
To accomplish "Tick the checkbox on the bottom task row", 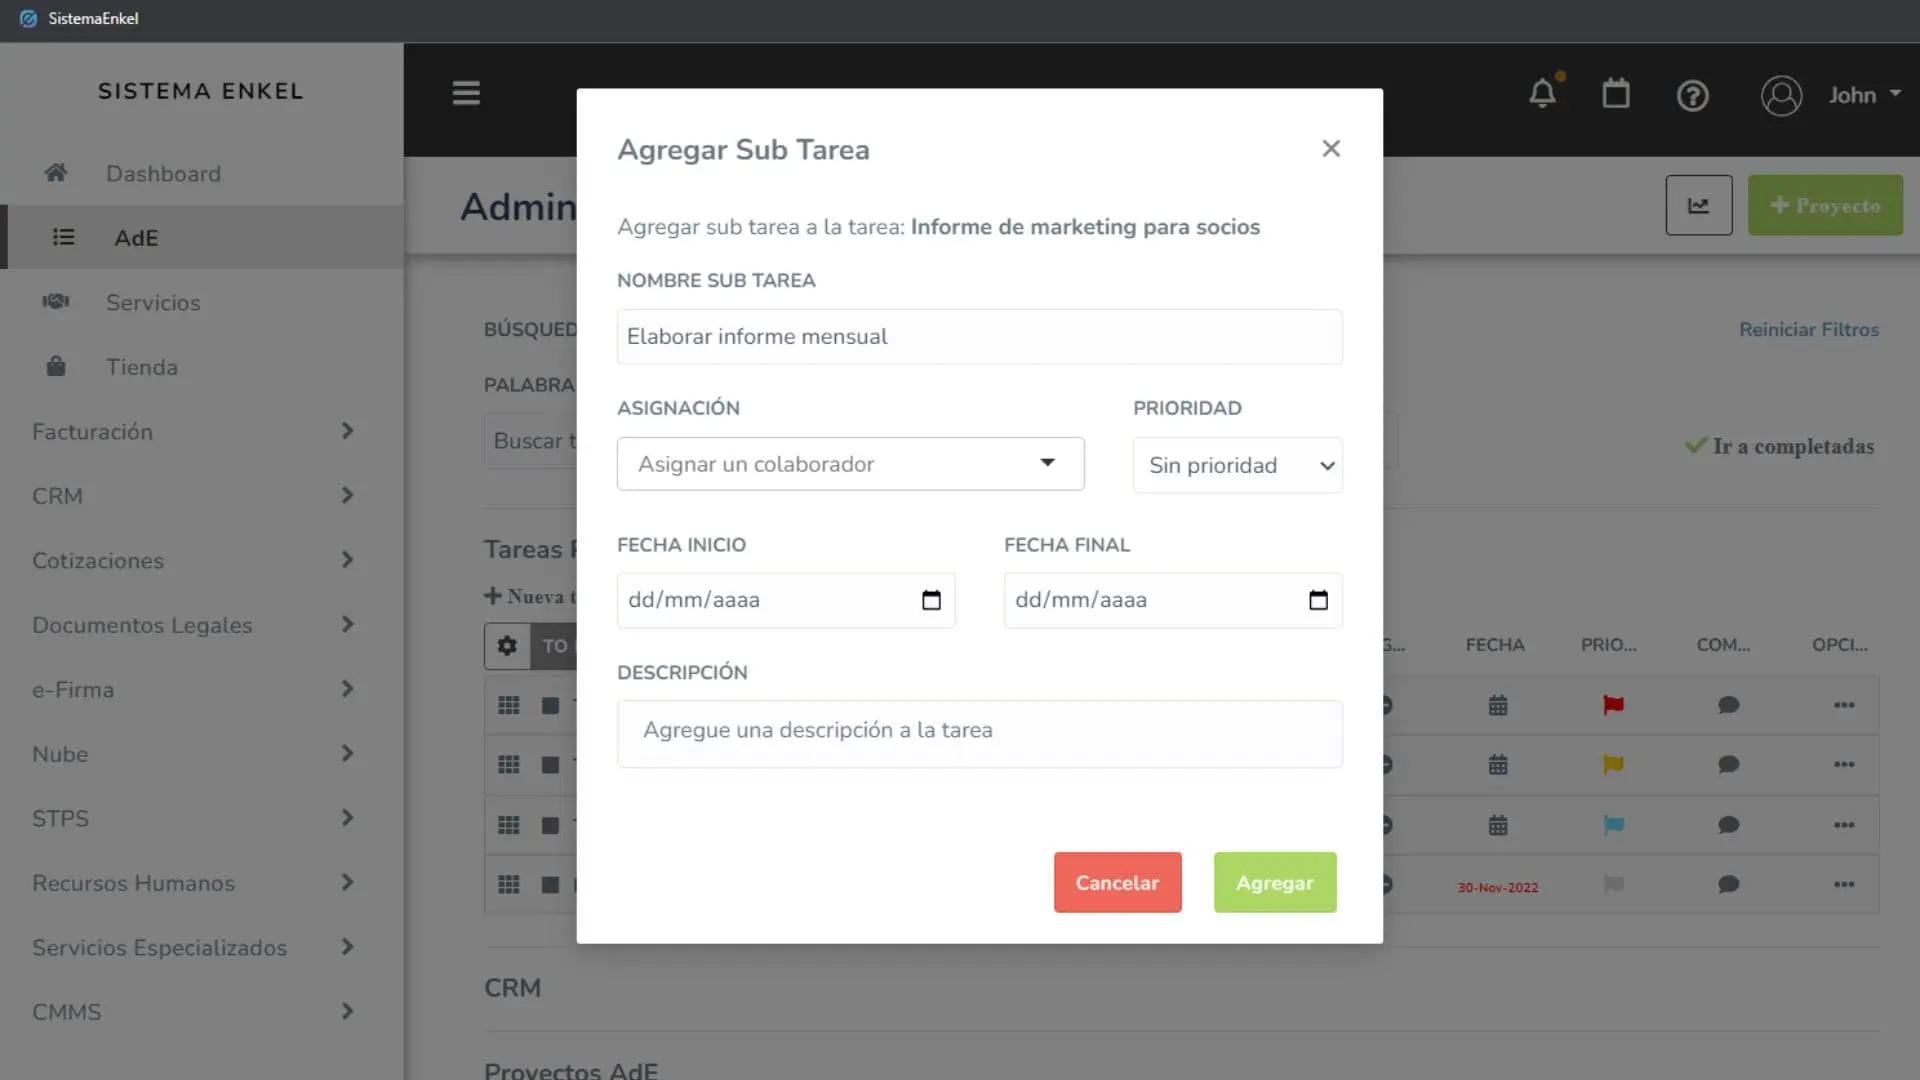I will coord(550,884).
